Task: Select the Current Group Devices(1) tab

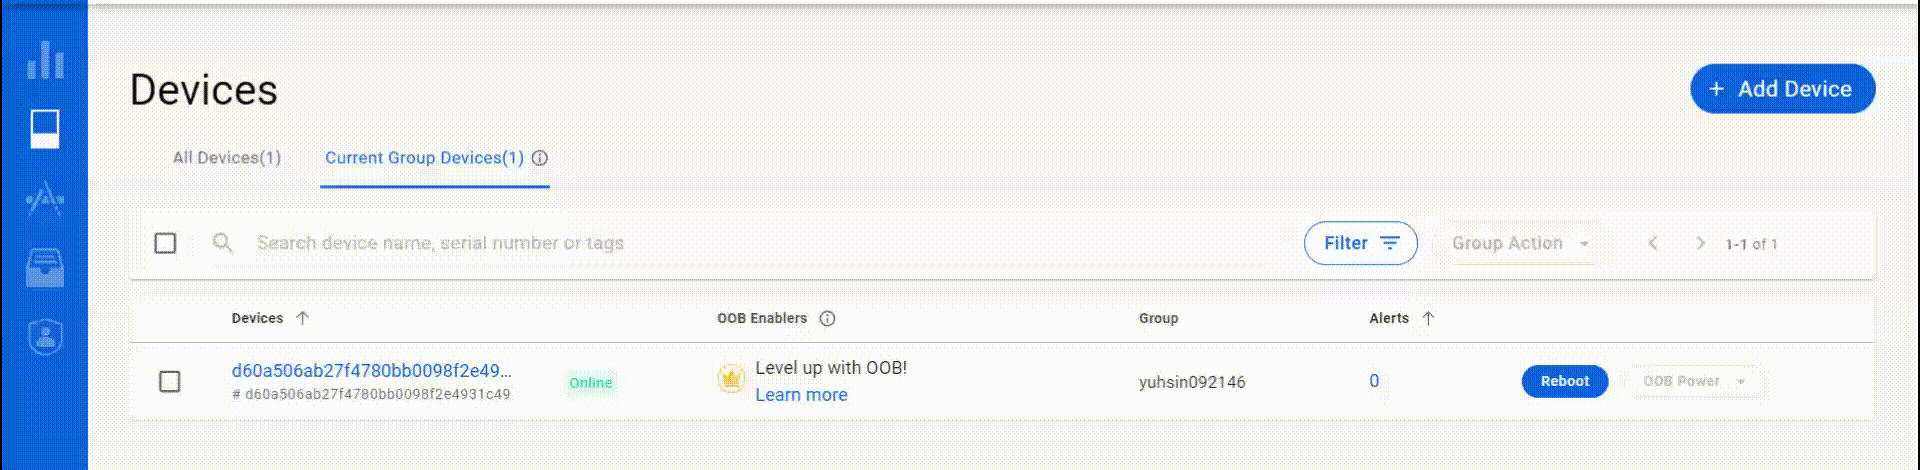Action: coord(424,158)
